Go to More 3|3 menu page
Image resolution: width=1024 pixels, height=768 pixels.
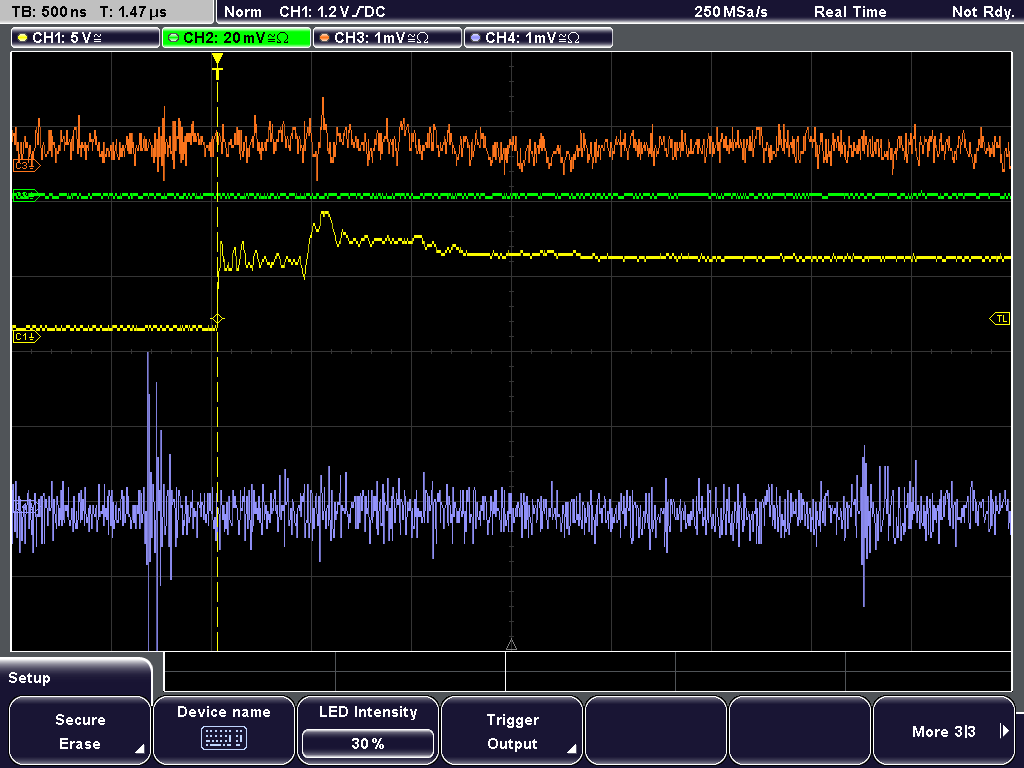(944, 731)
